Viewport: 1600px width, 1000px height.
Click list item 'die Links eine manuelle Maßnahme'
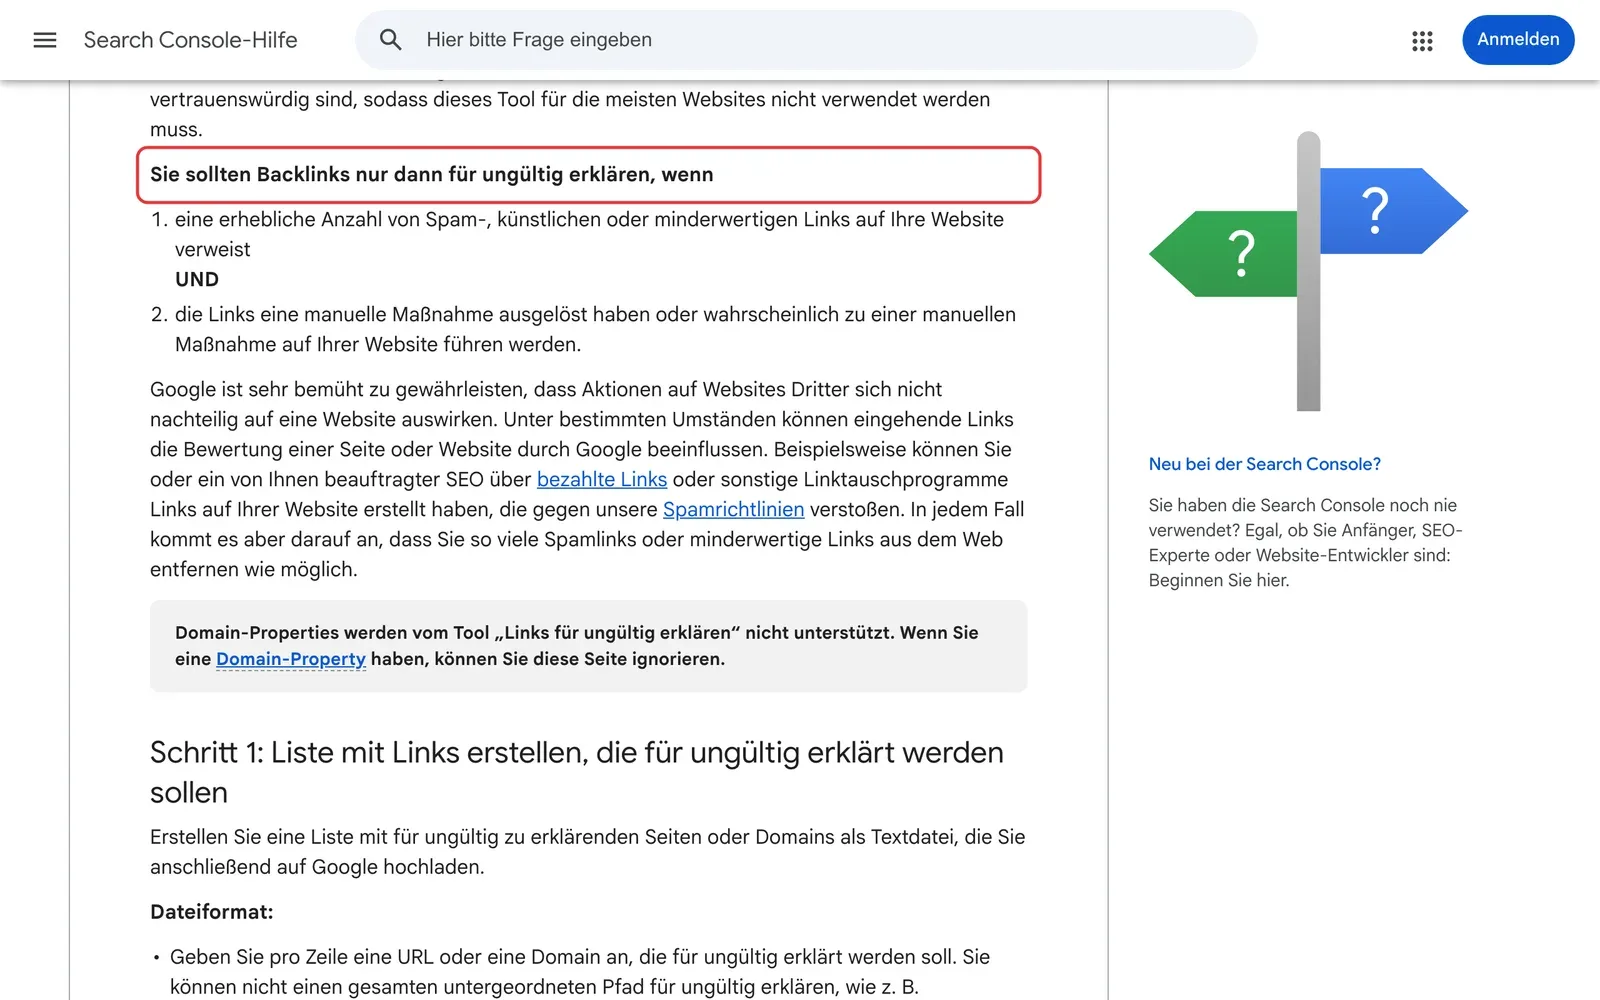click(x=595, y=329)
